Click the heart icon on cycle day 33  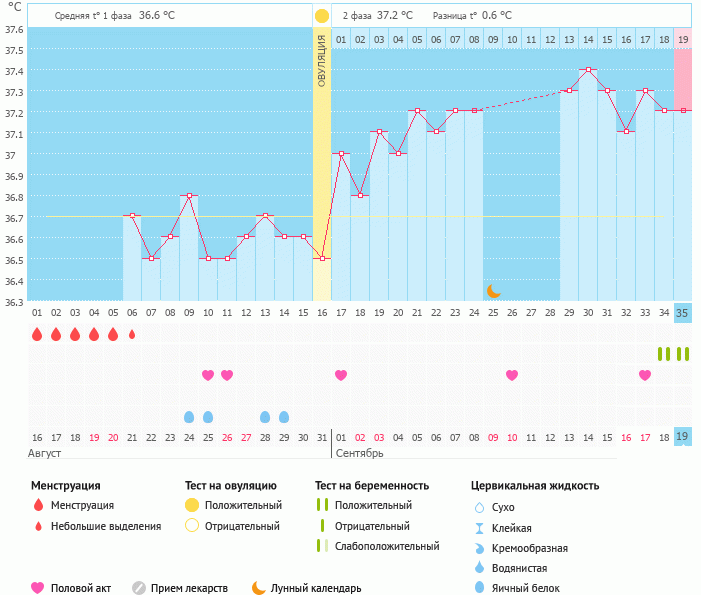(645, 375)
